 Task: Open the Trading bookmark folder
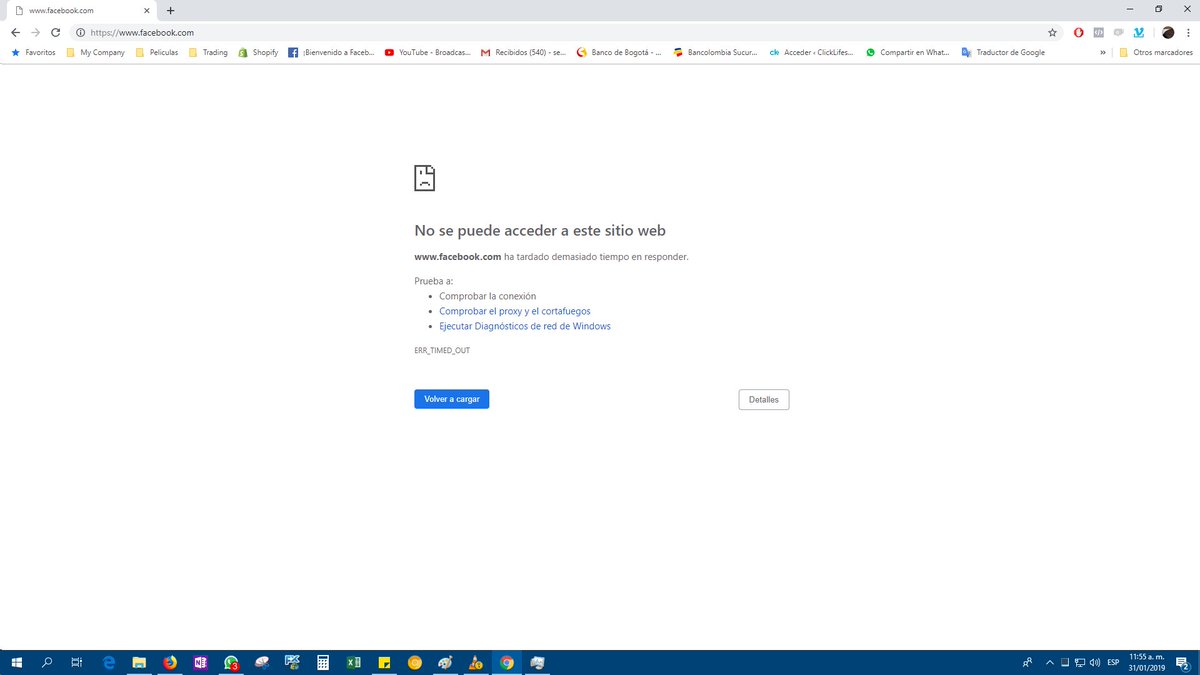coord(208,52)
